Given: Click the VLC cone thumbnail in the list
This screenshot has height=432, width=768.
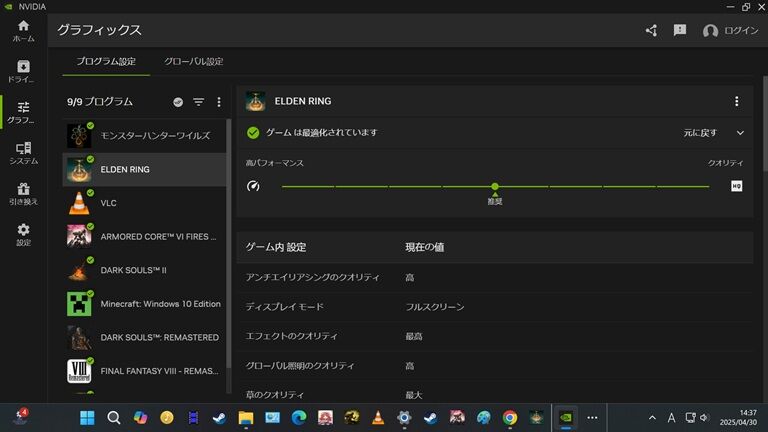Looking at the screenshot, I should 79,203.
